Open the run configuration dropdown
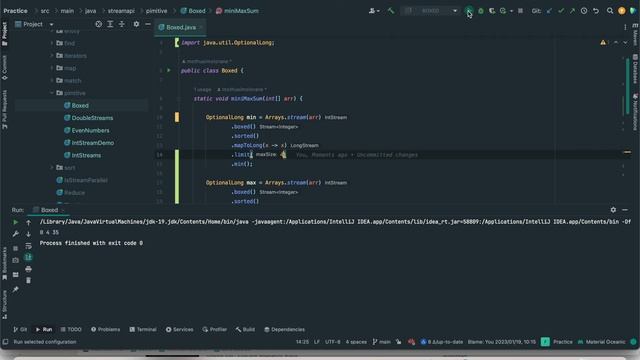 coord(430,11)
